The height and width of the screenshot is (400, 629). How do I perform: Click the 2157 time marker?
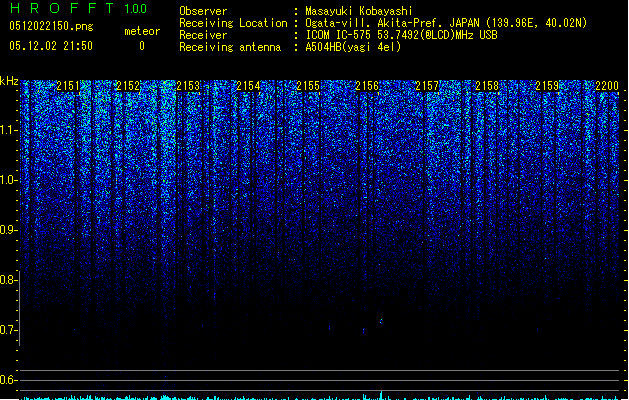click(427, 86)
